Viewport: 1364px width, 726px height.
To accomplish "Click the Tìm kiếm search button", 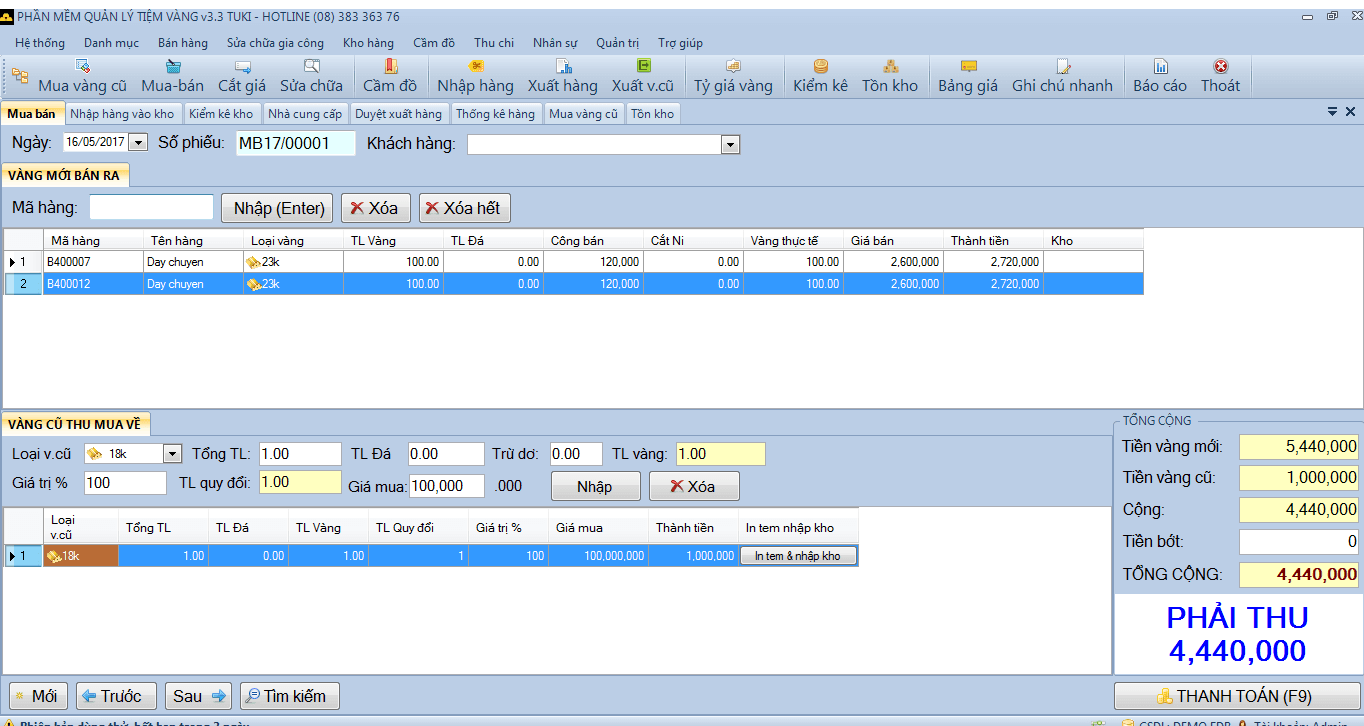I will pos(289,696).
